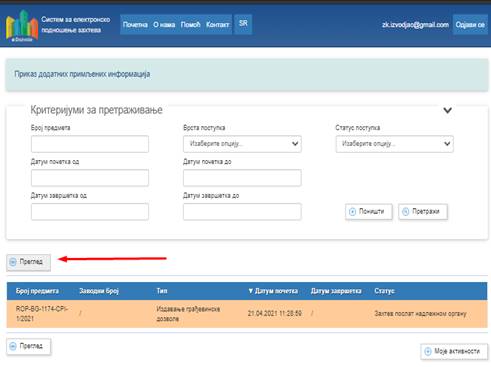Click Систем за електронско подношење захтева title
The image size is (491, 367).
click(76, 25)
